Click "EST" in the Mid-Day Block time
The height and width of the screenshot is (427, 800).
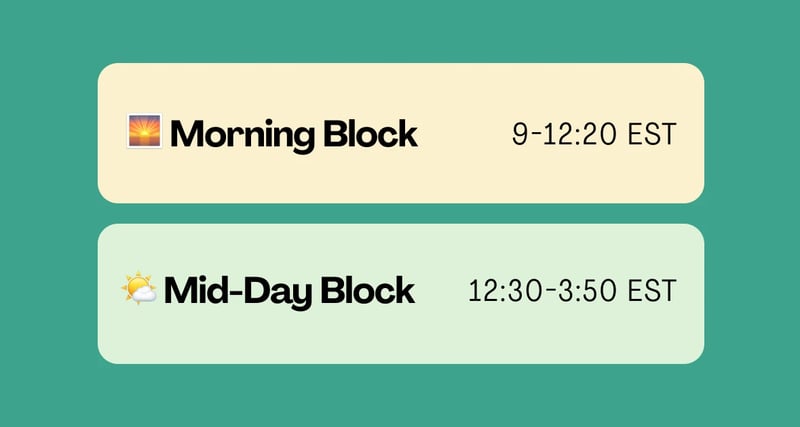point(653,292)
